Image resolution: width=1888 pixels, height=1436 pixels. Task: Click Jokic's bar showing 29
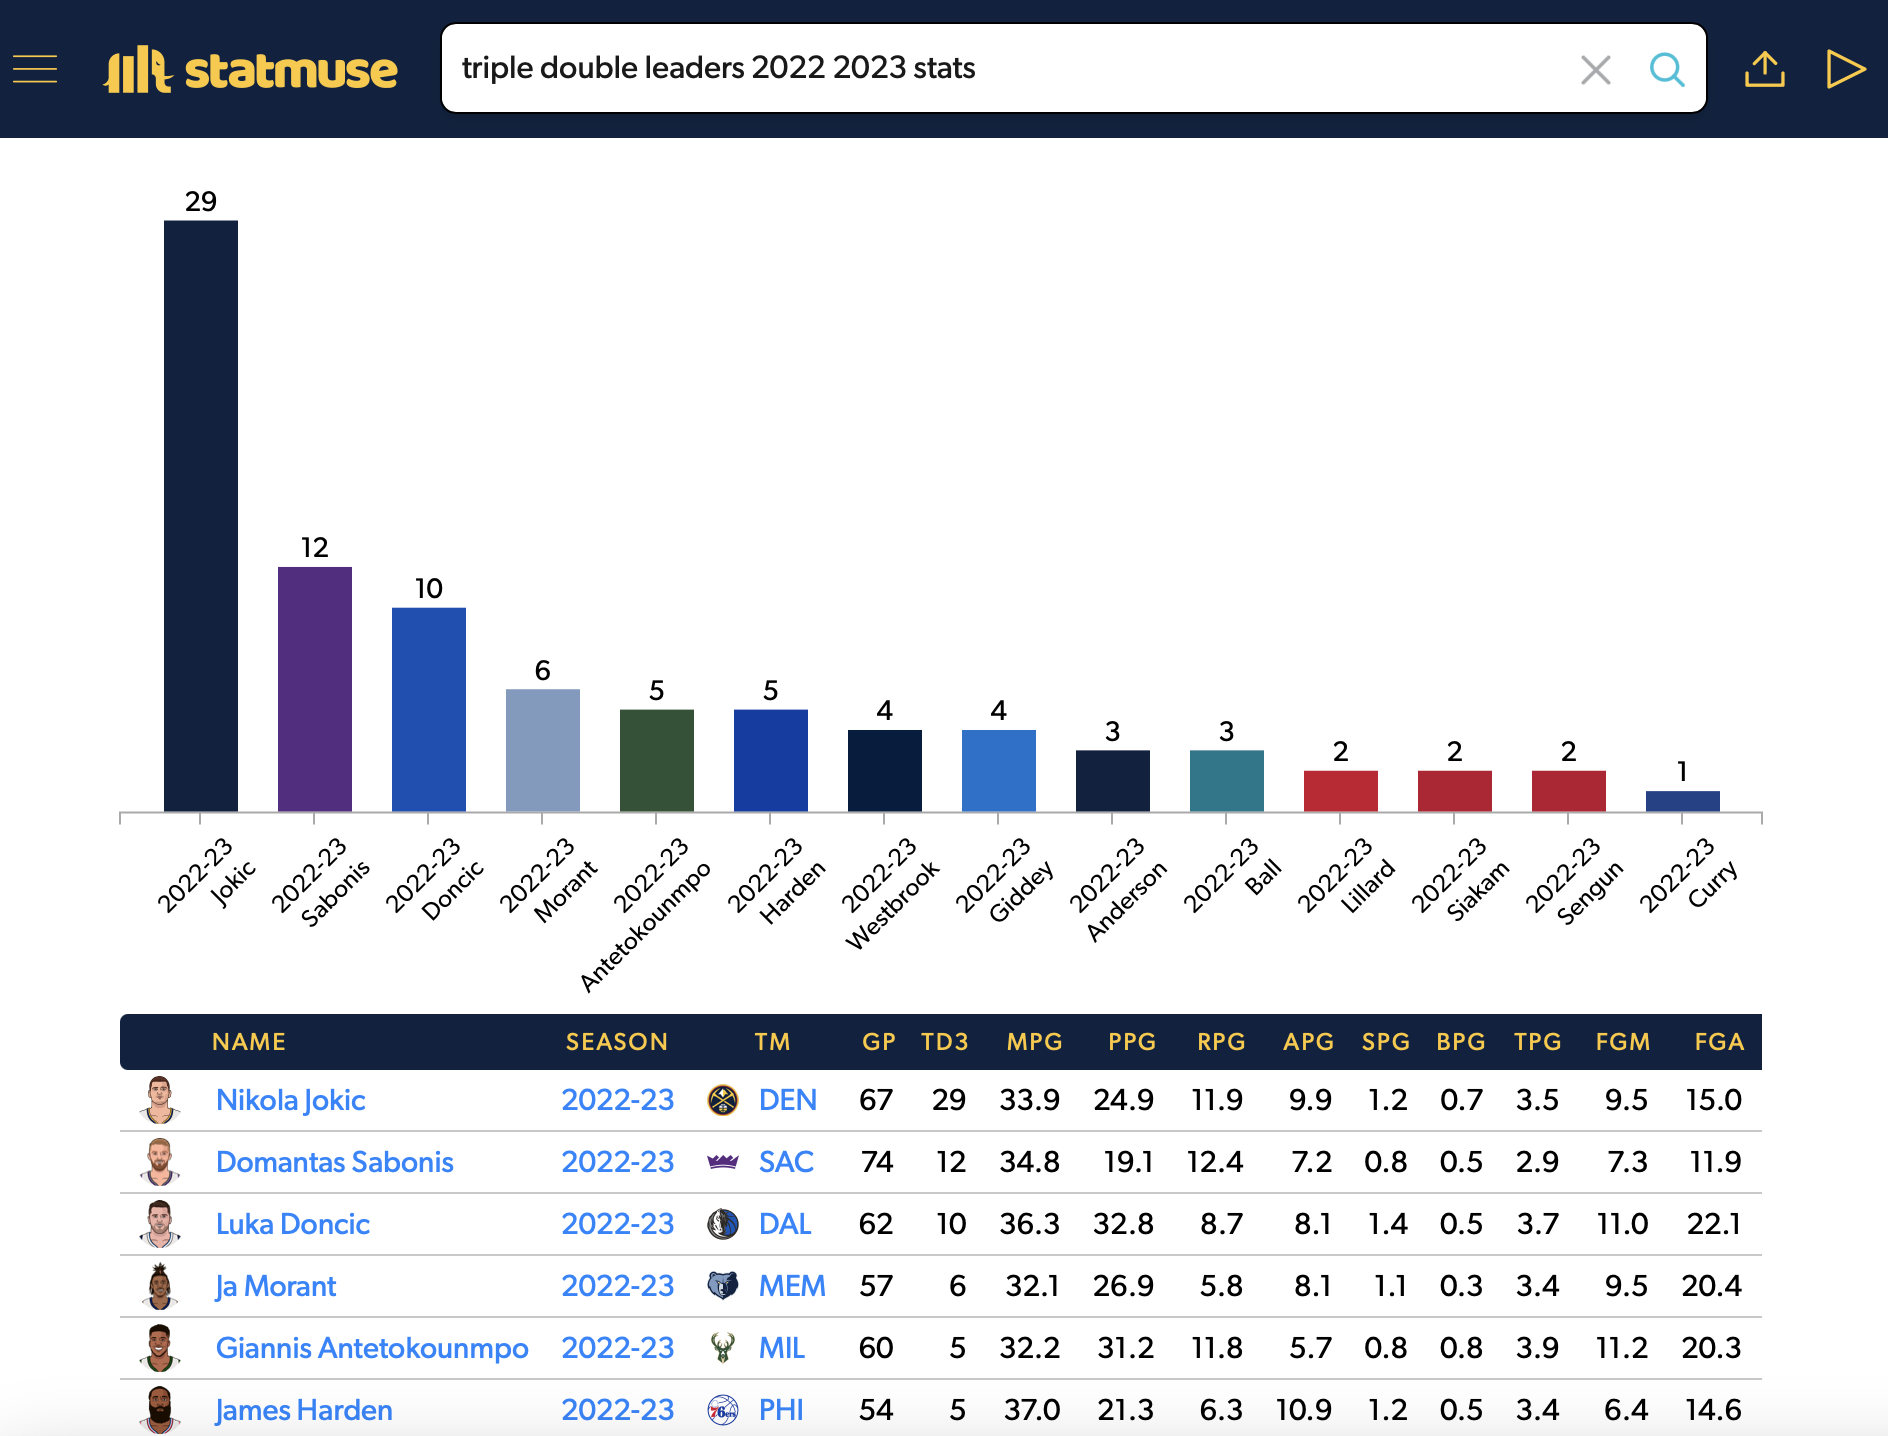pyautogui.click(x=201, y=516)
